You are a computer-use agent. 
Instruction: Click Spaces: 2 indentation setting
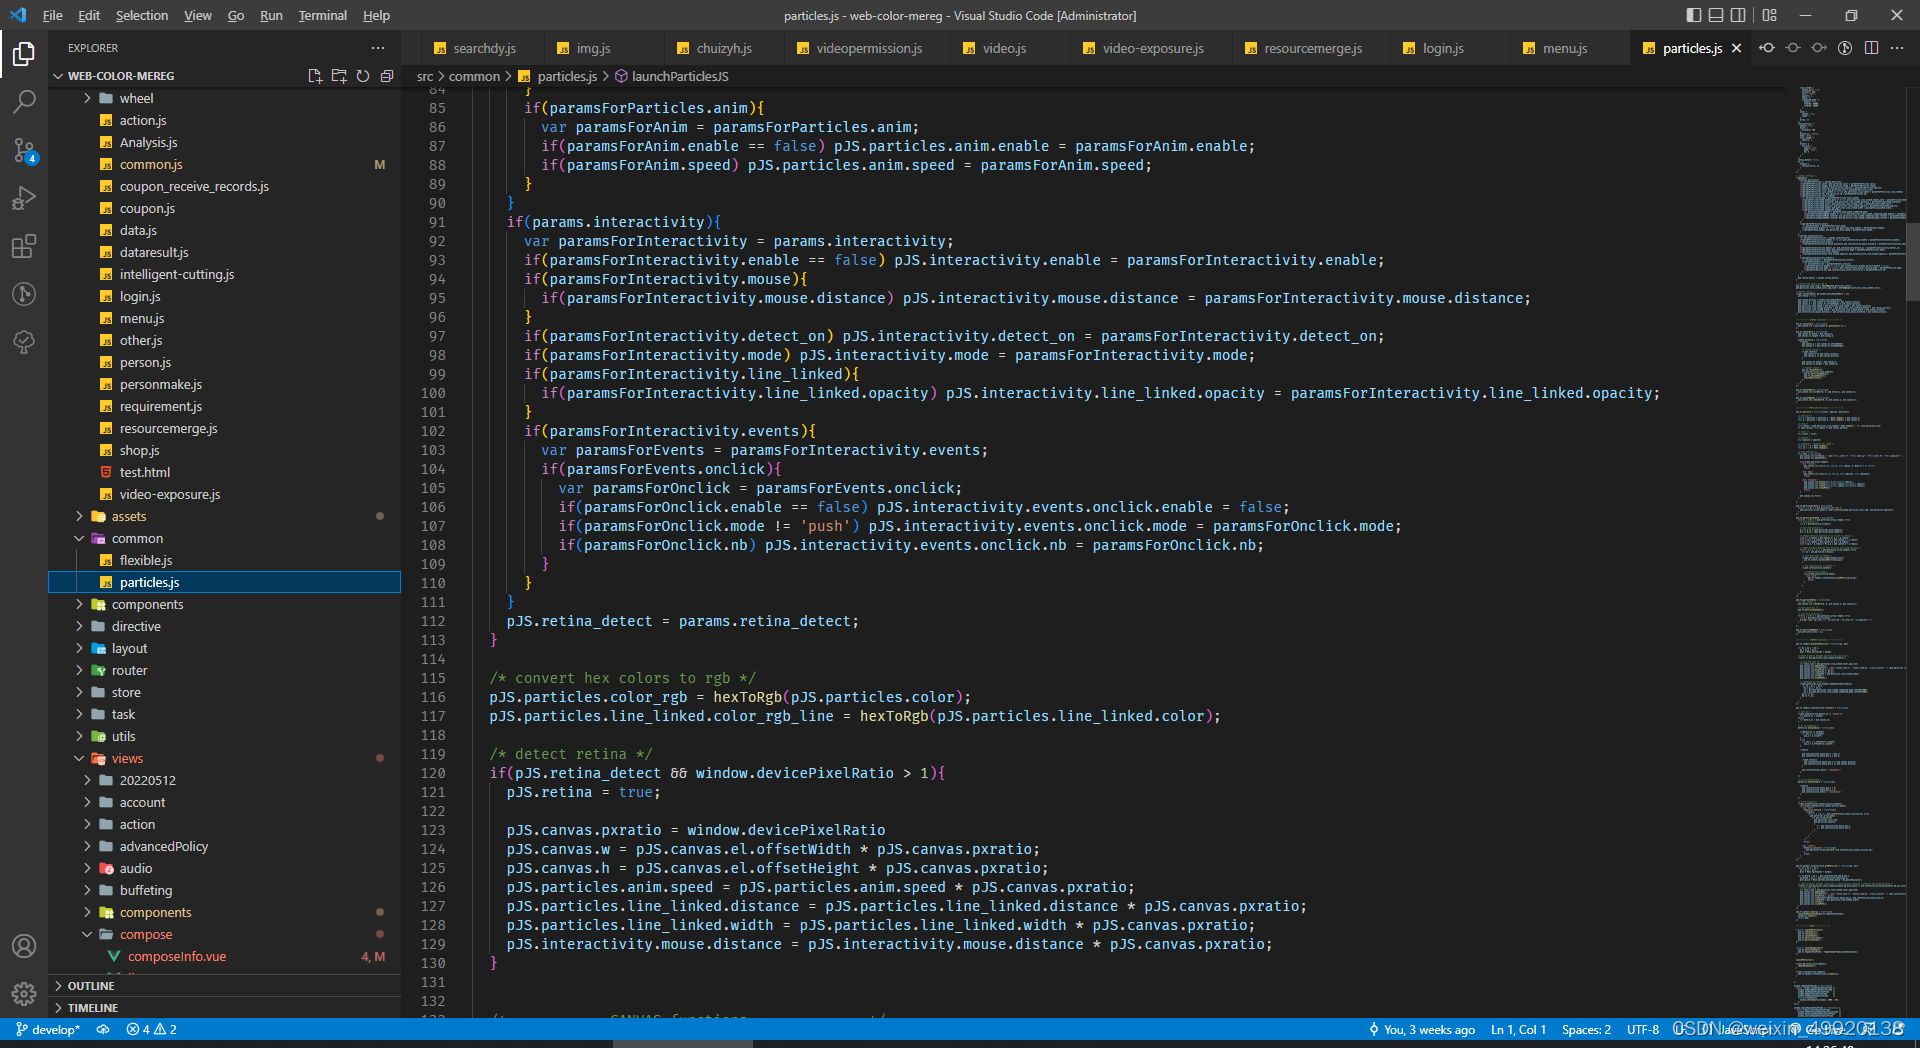click(x=1586, y=1029)
